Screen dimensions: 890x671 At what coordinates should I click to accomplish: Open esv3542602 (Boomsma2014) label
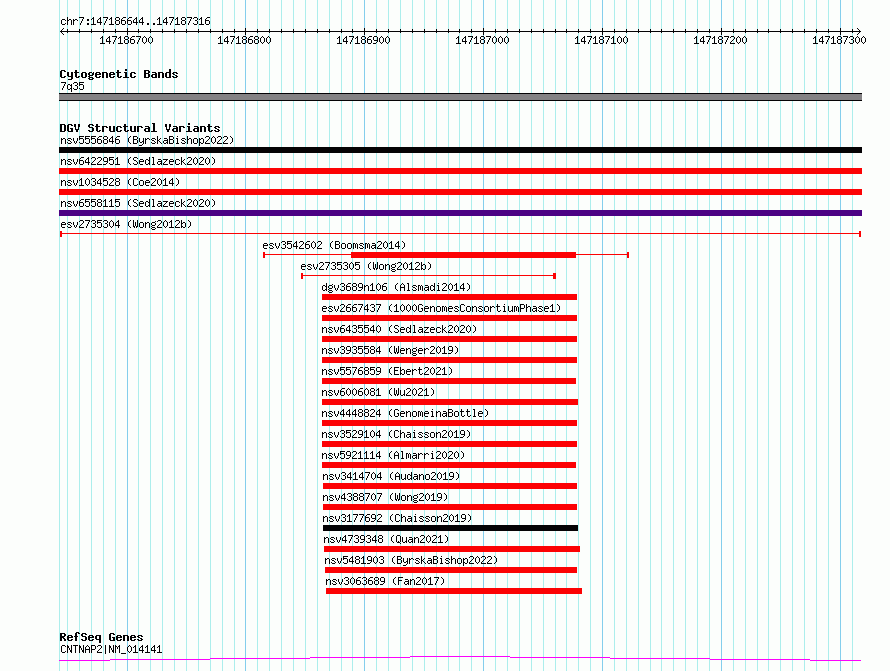pyautogui.click(x=334, y=245)
